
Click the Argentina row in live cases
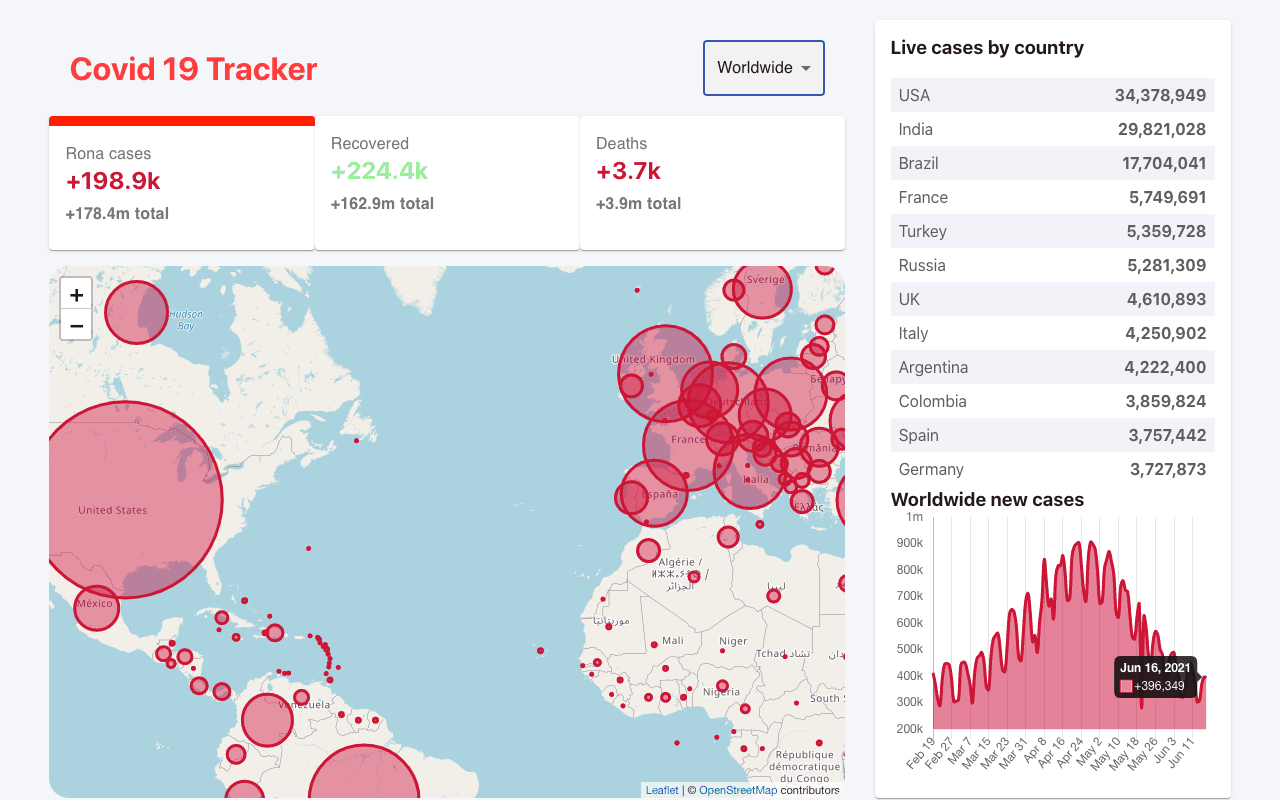[1053, 367]
